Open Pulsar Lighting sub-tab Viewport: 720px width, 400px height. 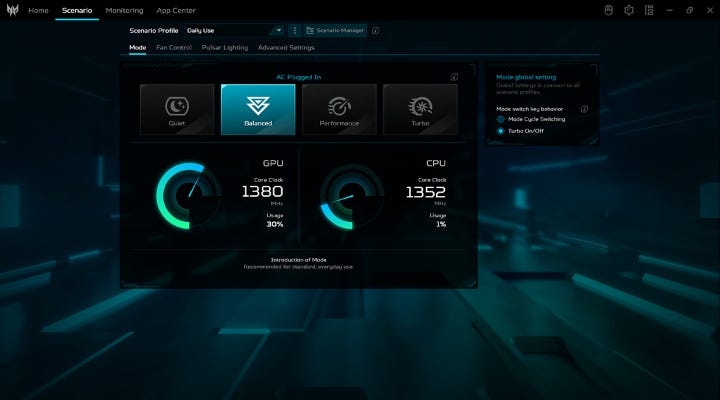(225, 47)
